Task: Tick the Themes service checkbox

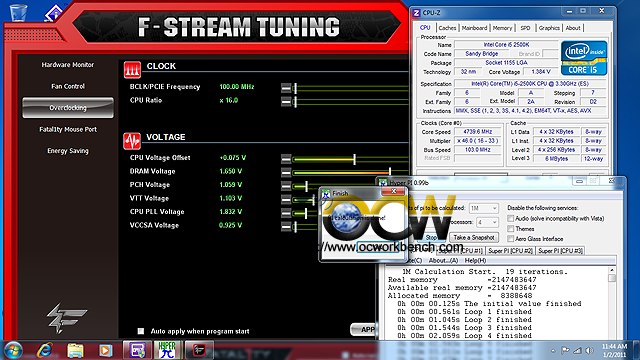Action: [x=511, y=229]
